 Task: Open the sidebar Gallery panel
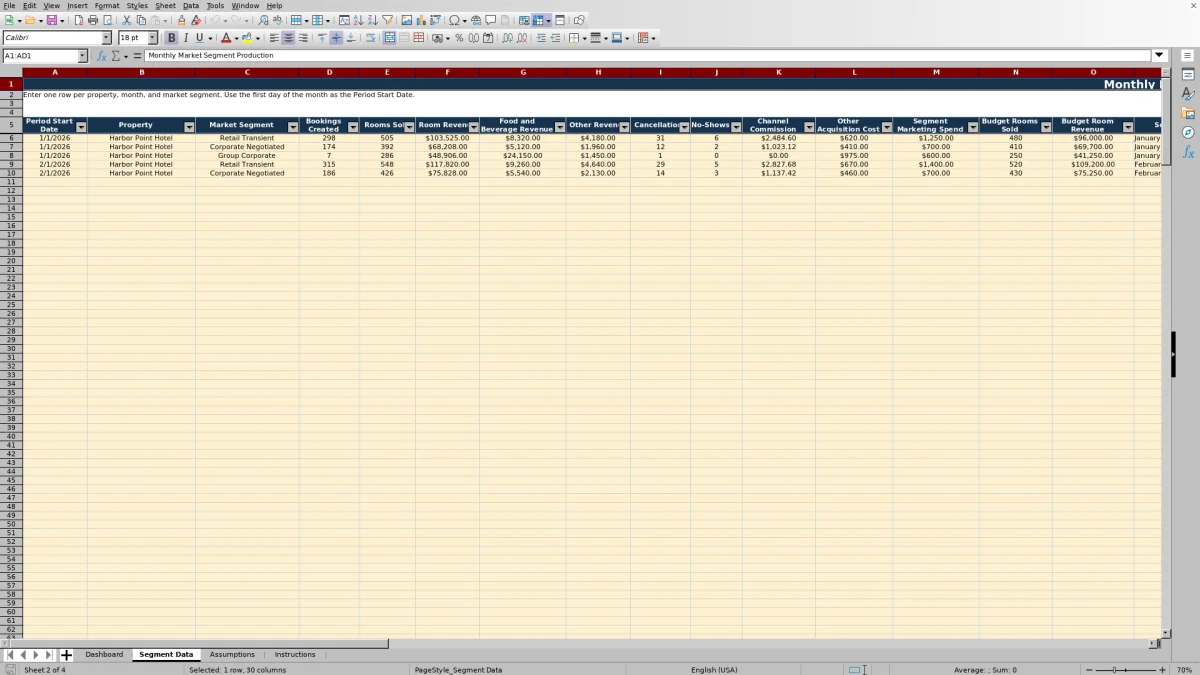coord(1188,113)
